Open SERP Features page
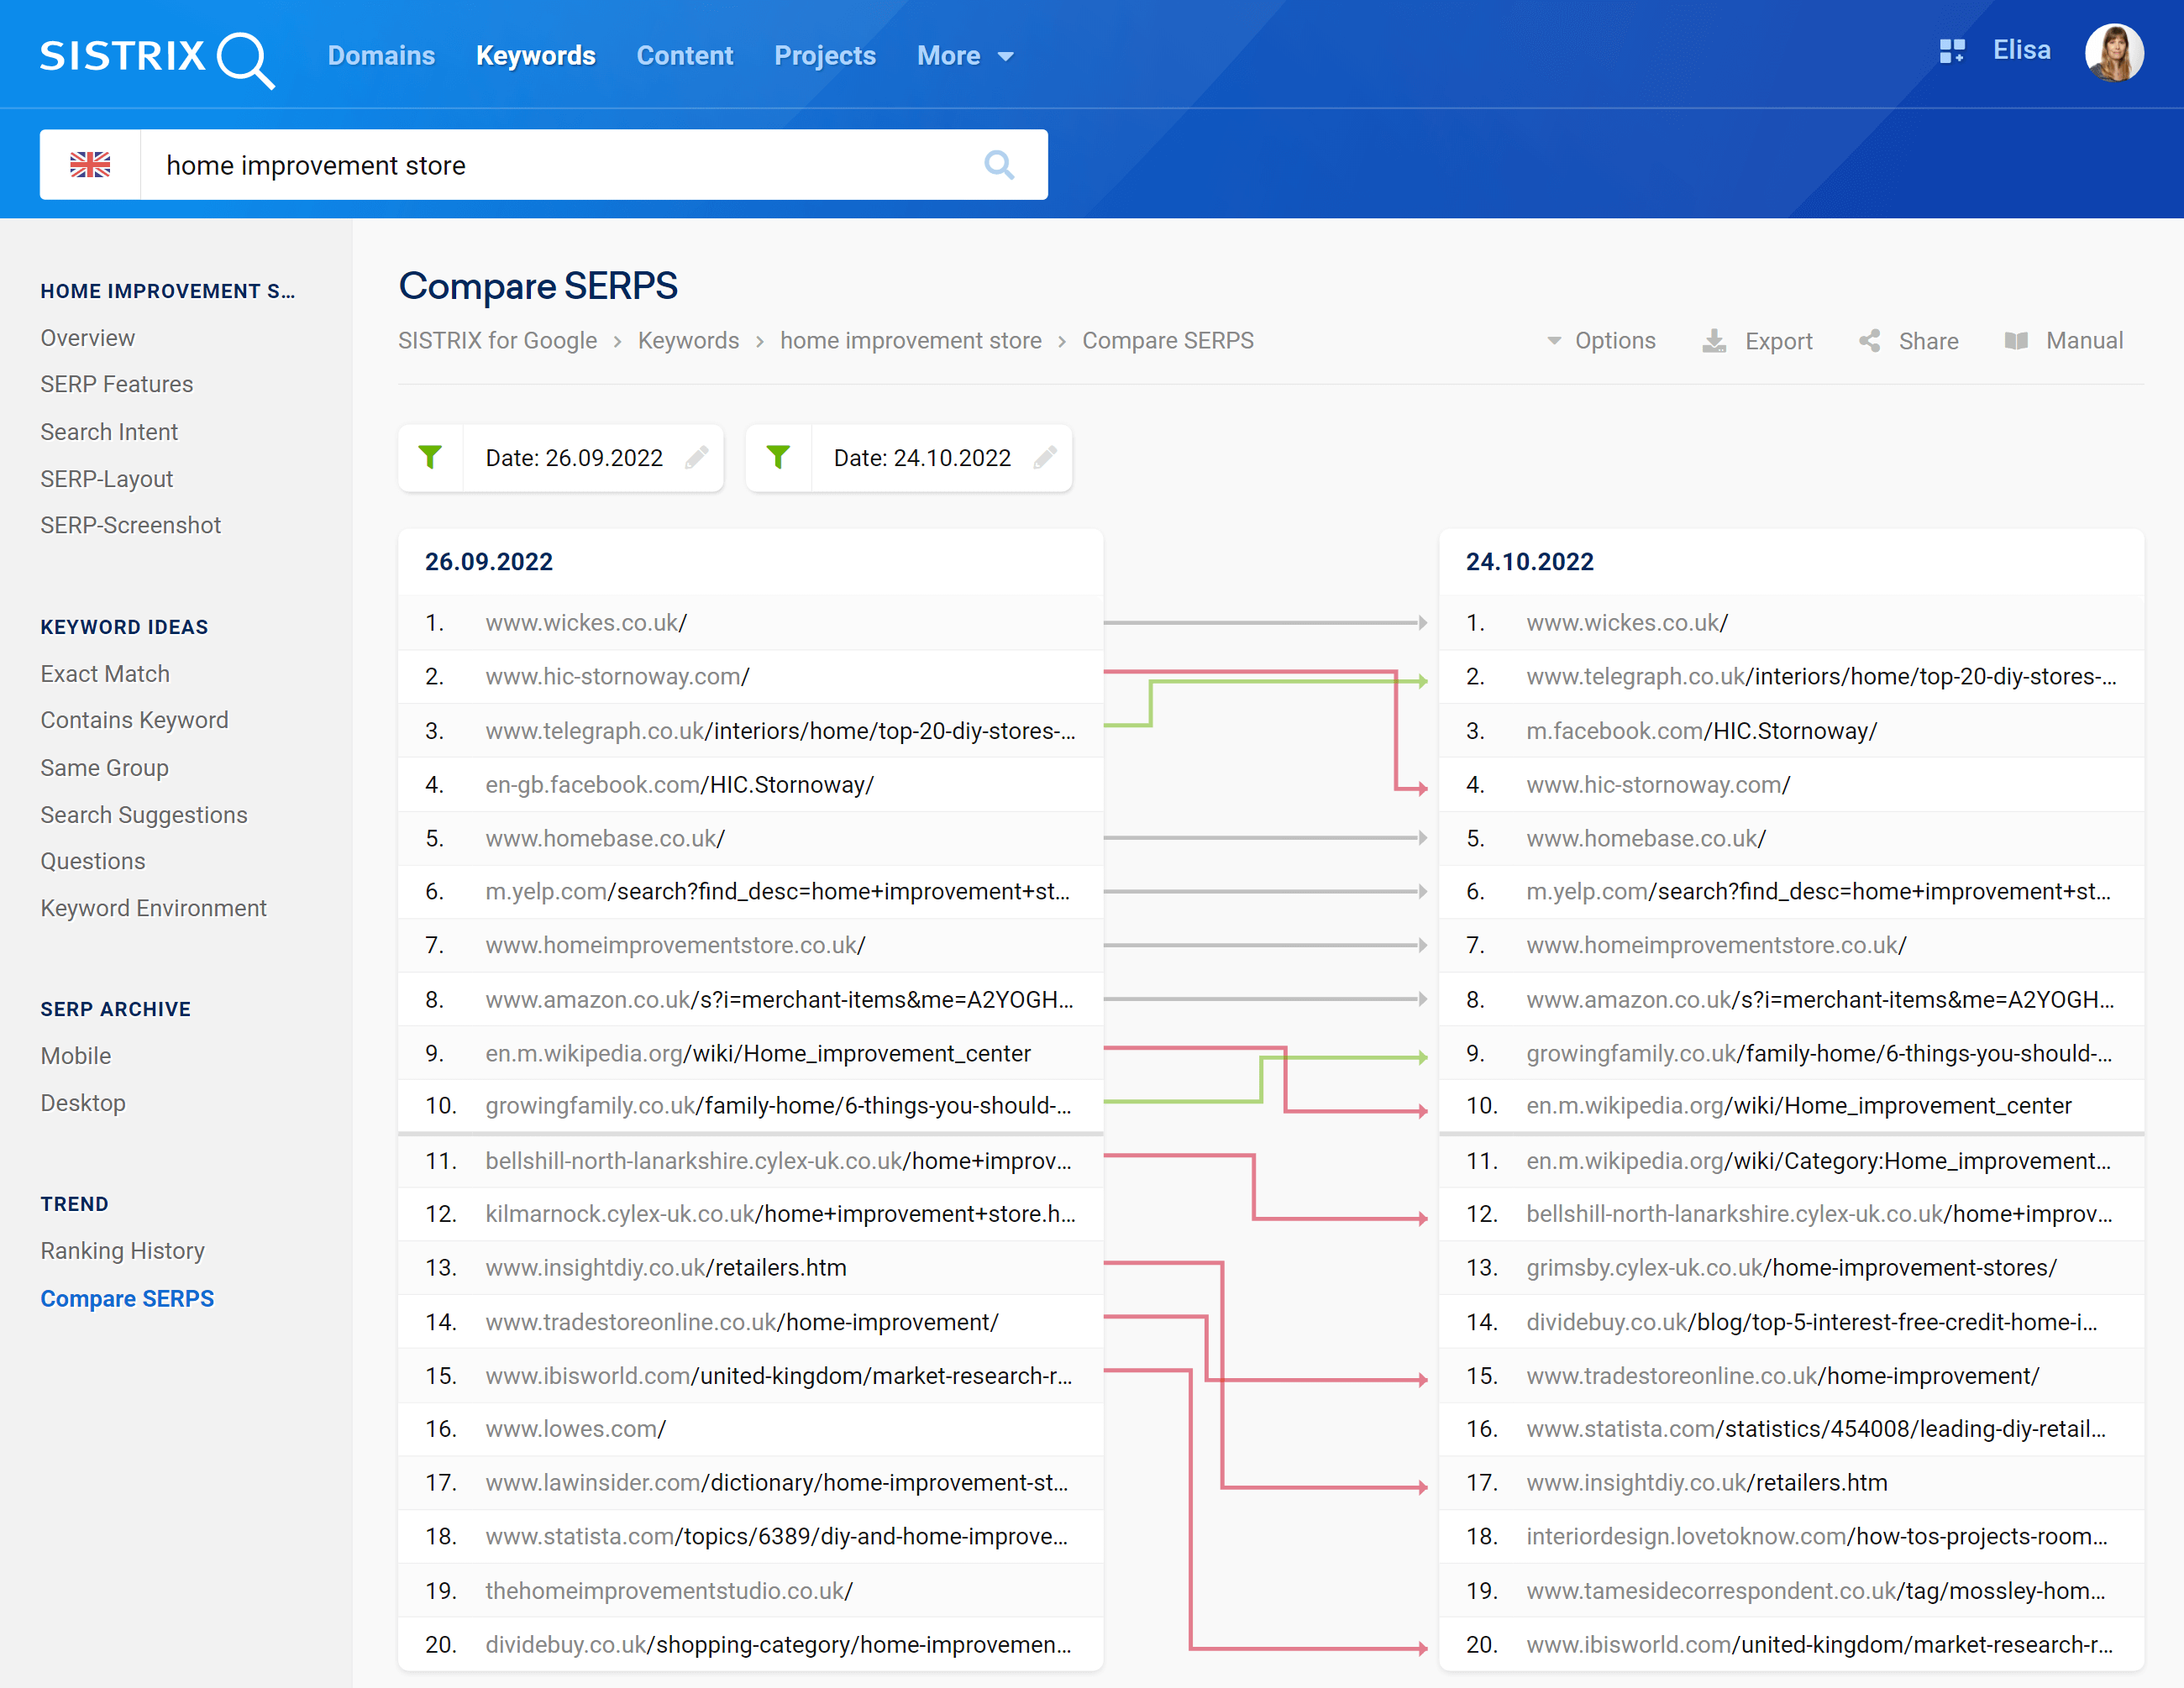The image size is (2184, 1688). point(117,384)
